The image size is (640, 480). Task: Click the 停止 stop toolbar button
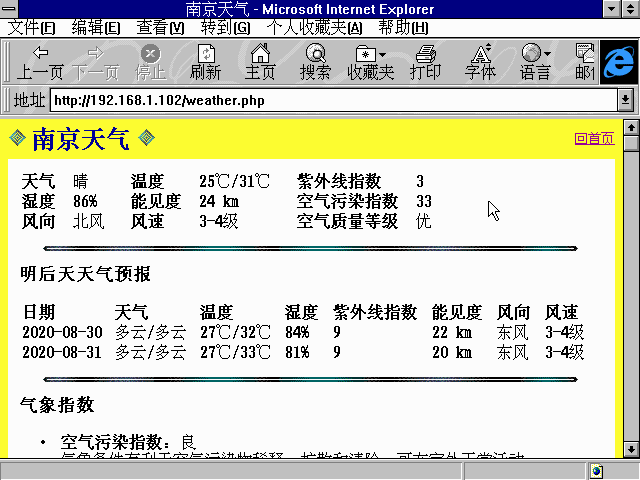coord(151,62)
